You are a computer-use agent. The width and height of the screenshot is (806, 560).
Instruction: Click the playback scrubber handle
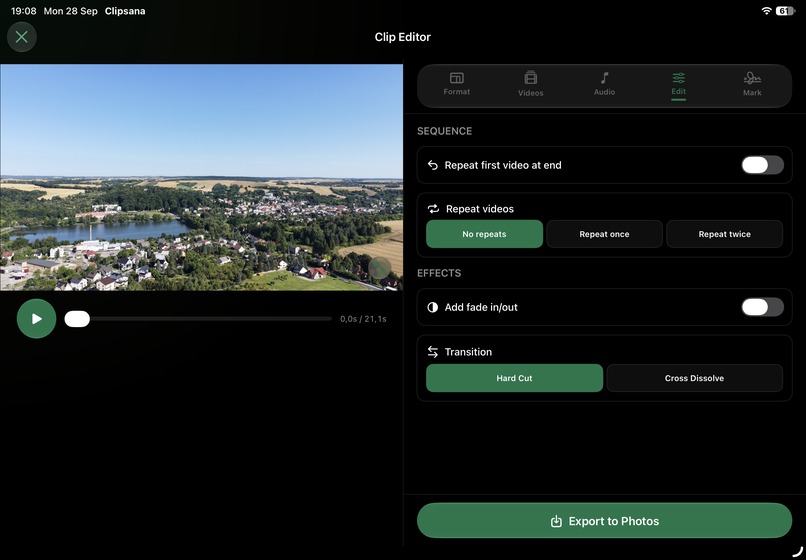click(x=77, y=319)
